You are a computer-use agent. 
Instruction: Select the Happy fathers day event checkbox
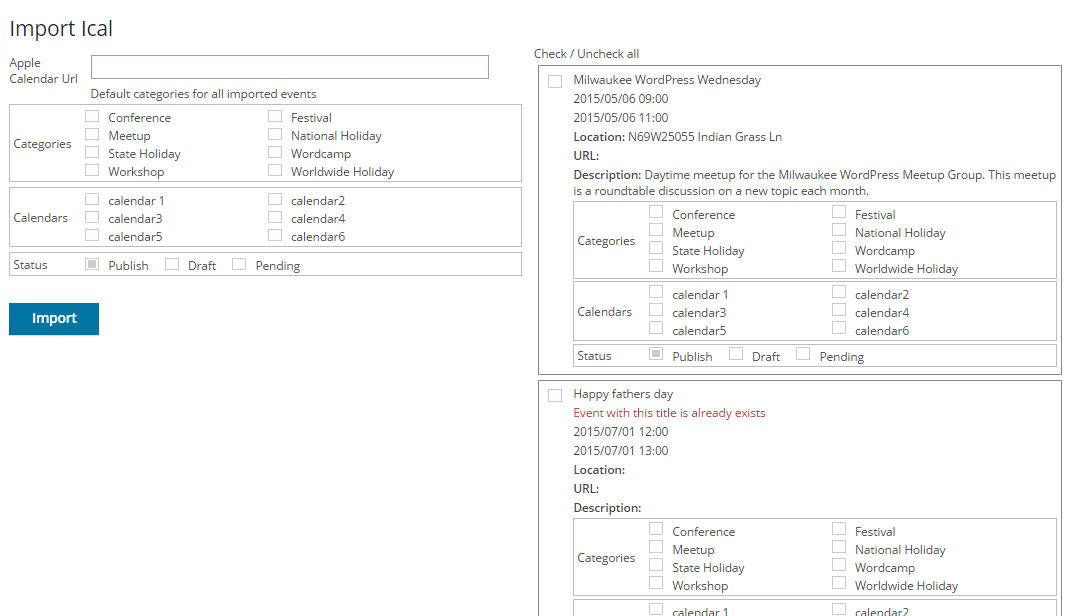pyautogui.click(x=555, y=396)
